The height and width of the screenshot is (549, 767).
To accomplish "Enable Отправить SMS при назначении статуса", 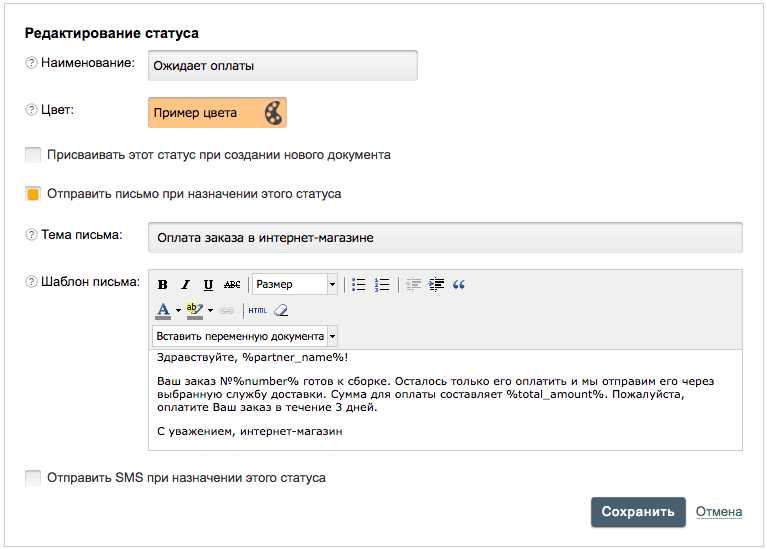I will 34,478.
